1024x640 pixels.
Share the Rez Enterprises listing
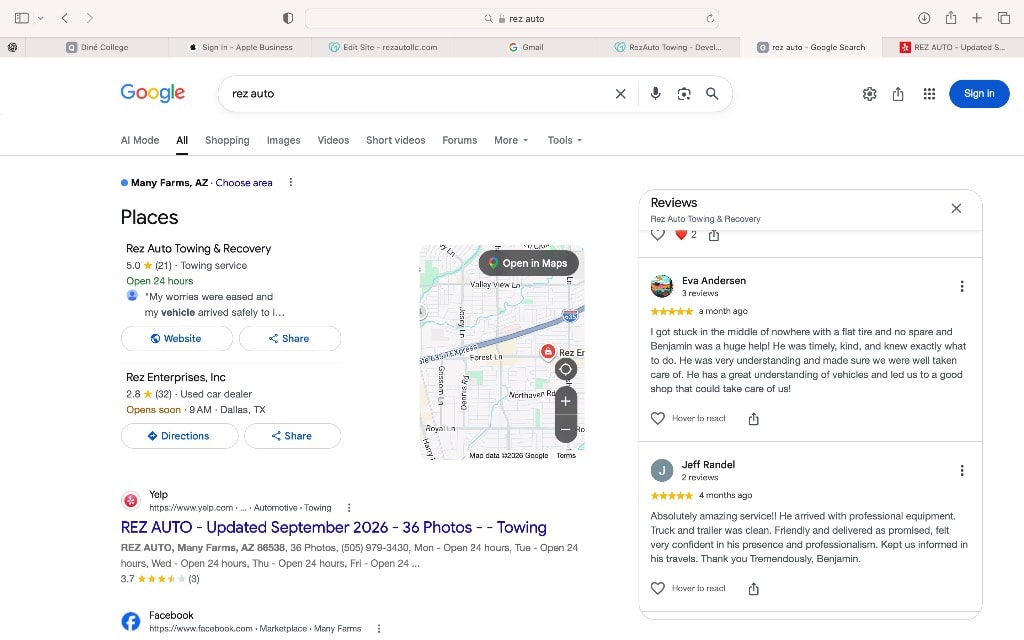[x=292, y=436]
